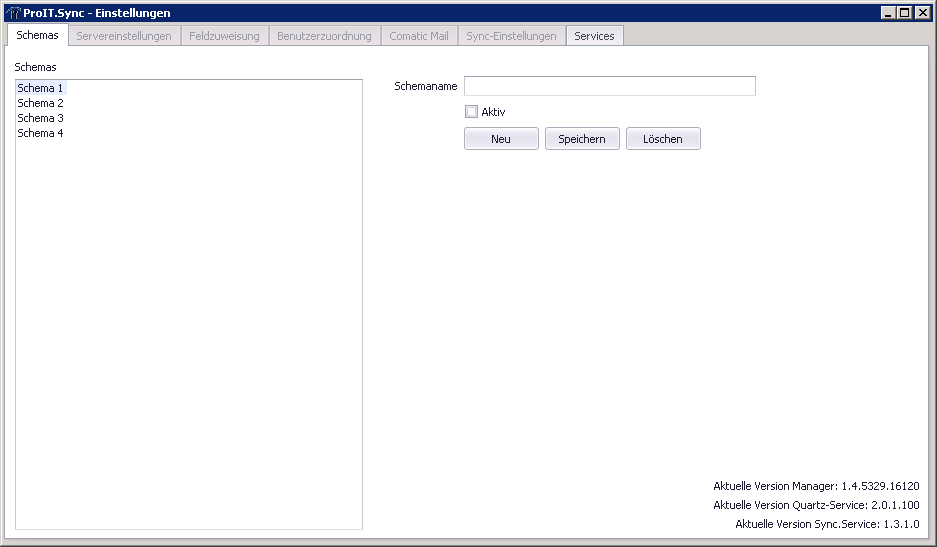
Task: Close the ProIT.Sync settings window
Action: coord(922,13)
